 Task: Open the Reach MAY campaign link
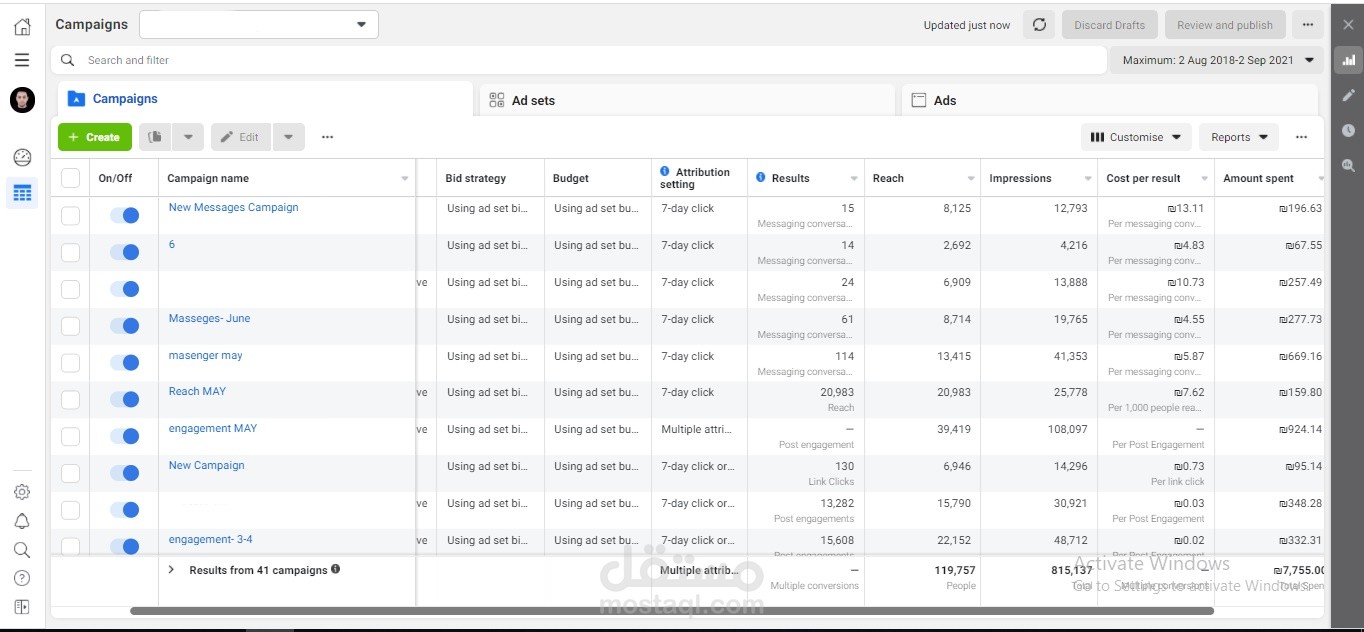pos(197,391)
